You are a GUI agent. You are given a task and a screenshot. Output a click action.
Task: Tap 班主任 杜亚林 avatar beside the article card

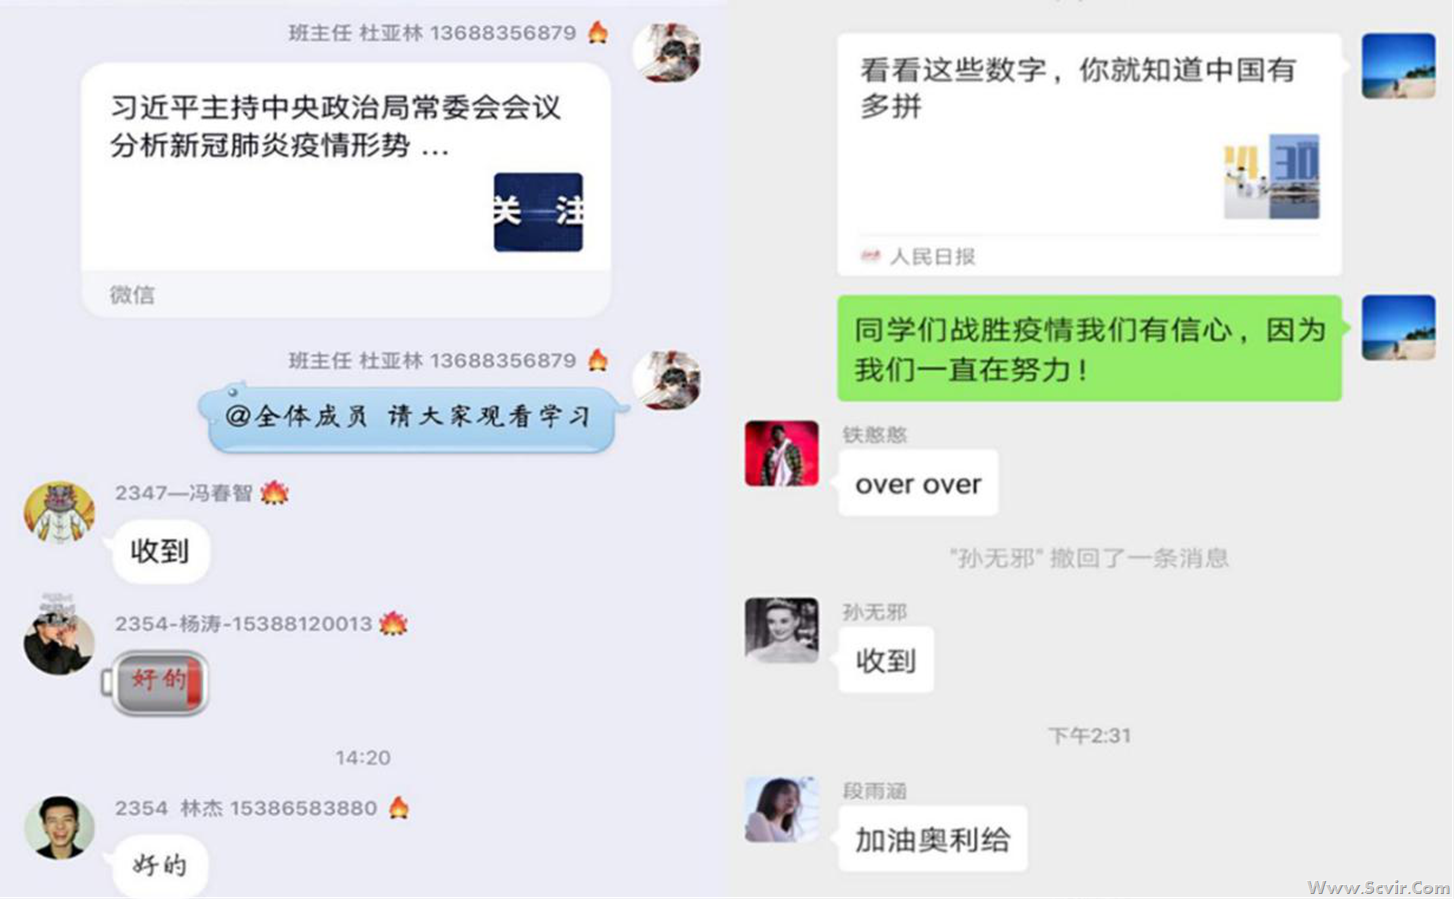667,52
